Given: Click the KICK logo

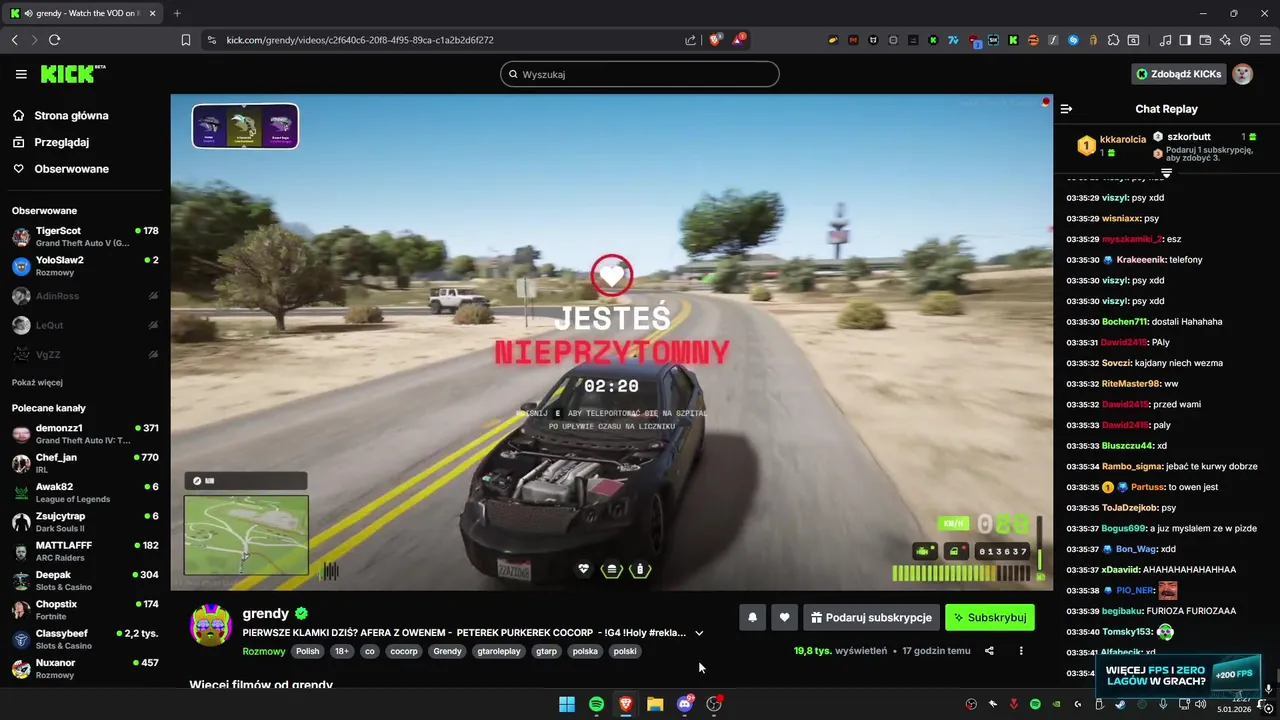Looking at the screenshot, I should tap(72, 74).
